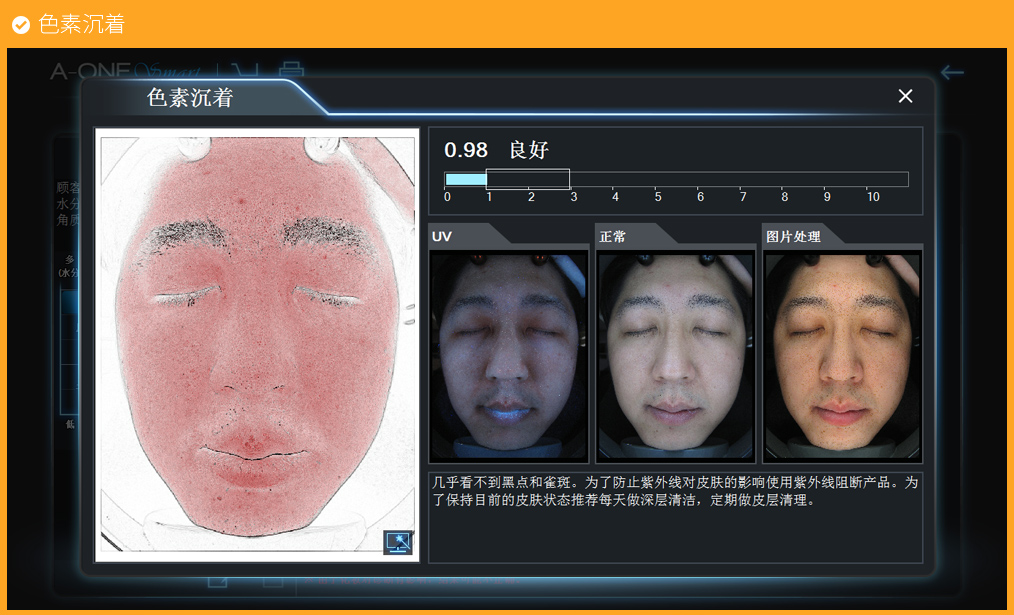Select the 图片处理 tab label

792,237
